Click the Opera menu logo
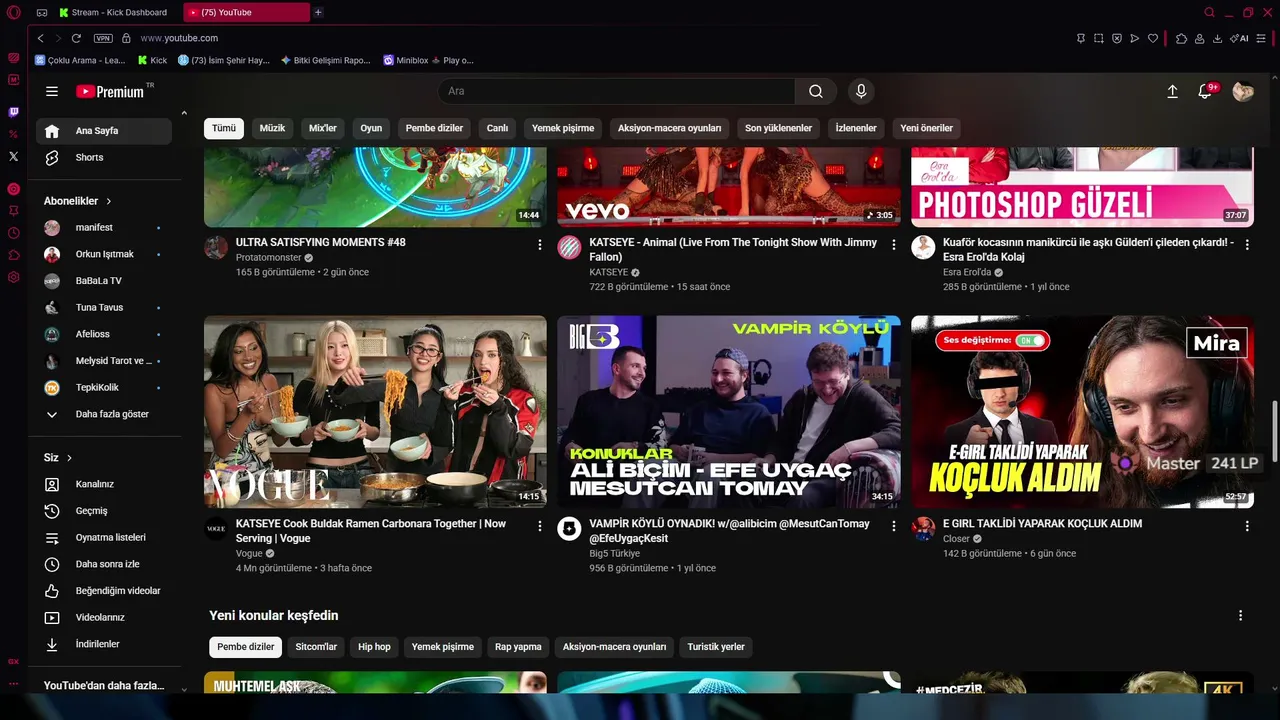Image resolution: width=1280 pixels, height=720 pixels. click(13, 12)
